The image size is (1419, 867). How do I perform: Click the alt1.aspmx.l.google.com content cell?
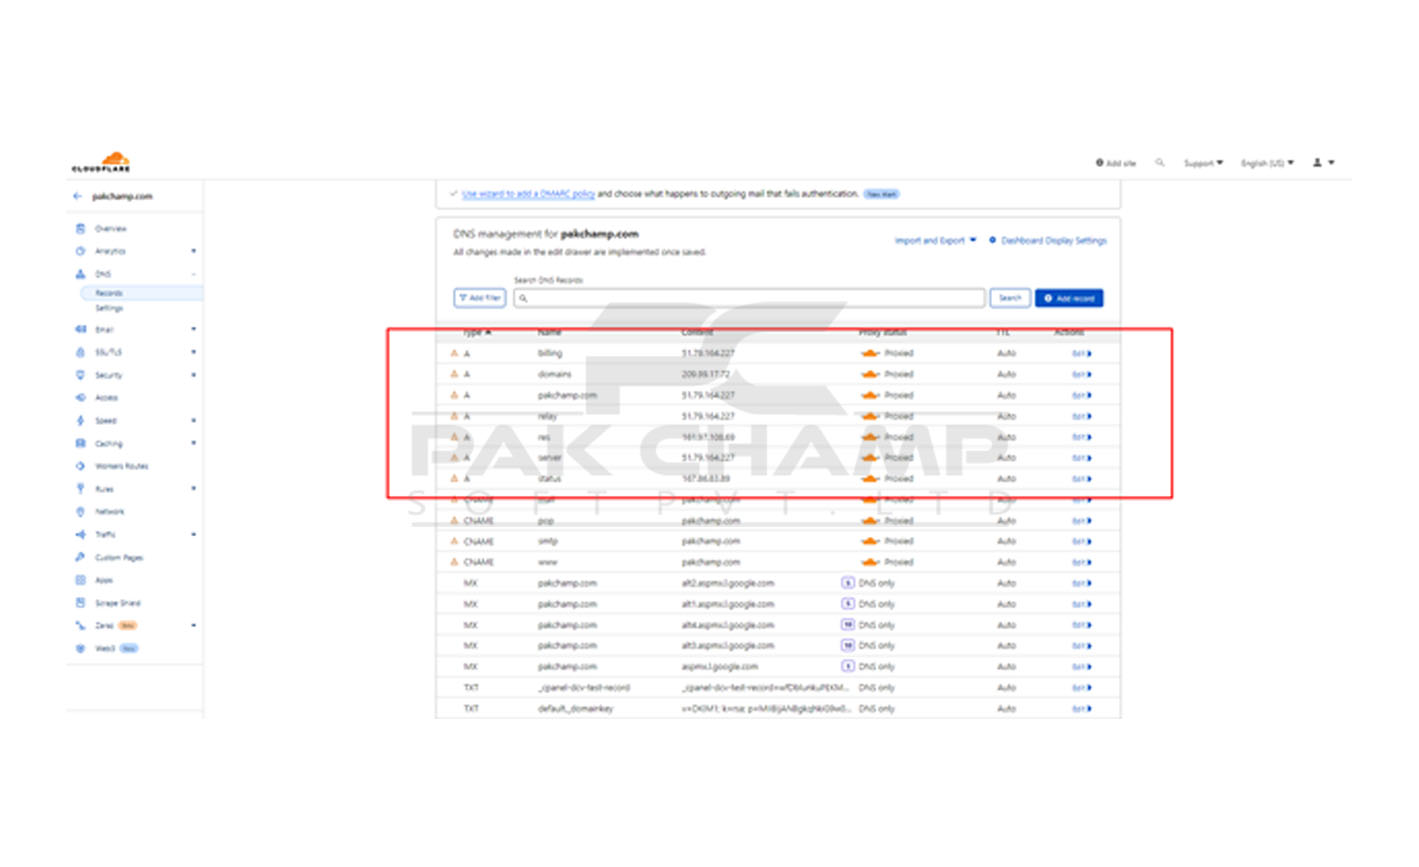tap(728, 604)
